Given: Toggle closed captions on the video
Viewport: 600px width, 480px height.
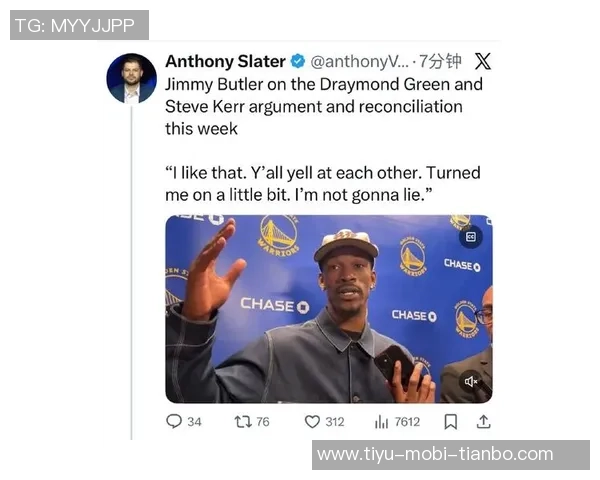Looking at the screenshot, I should click(x=471, y=237).
